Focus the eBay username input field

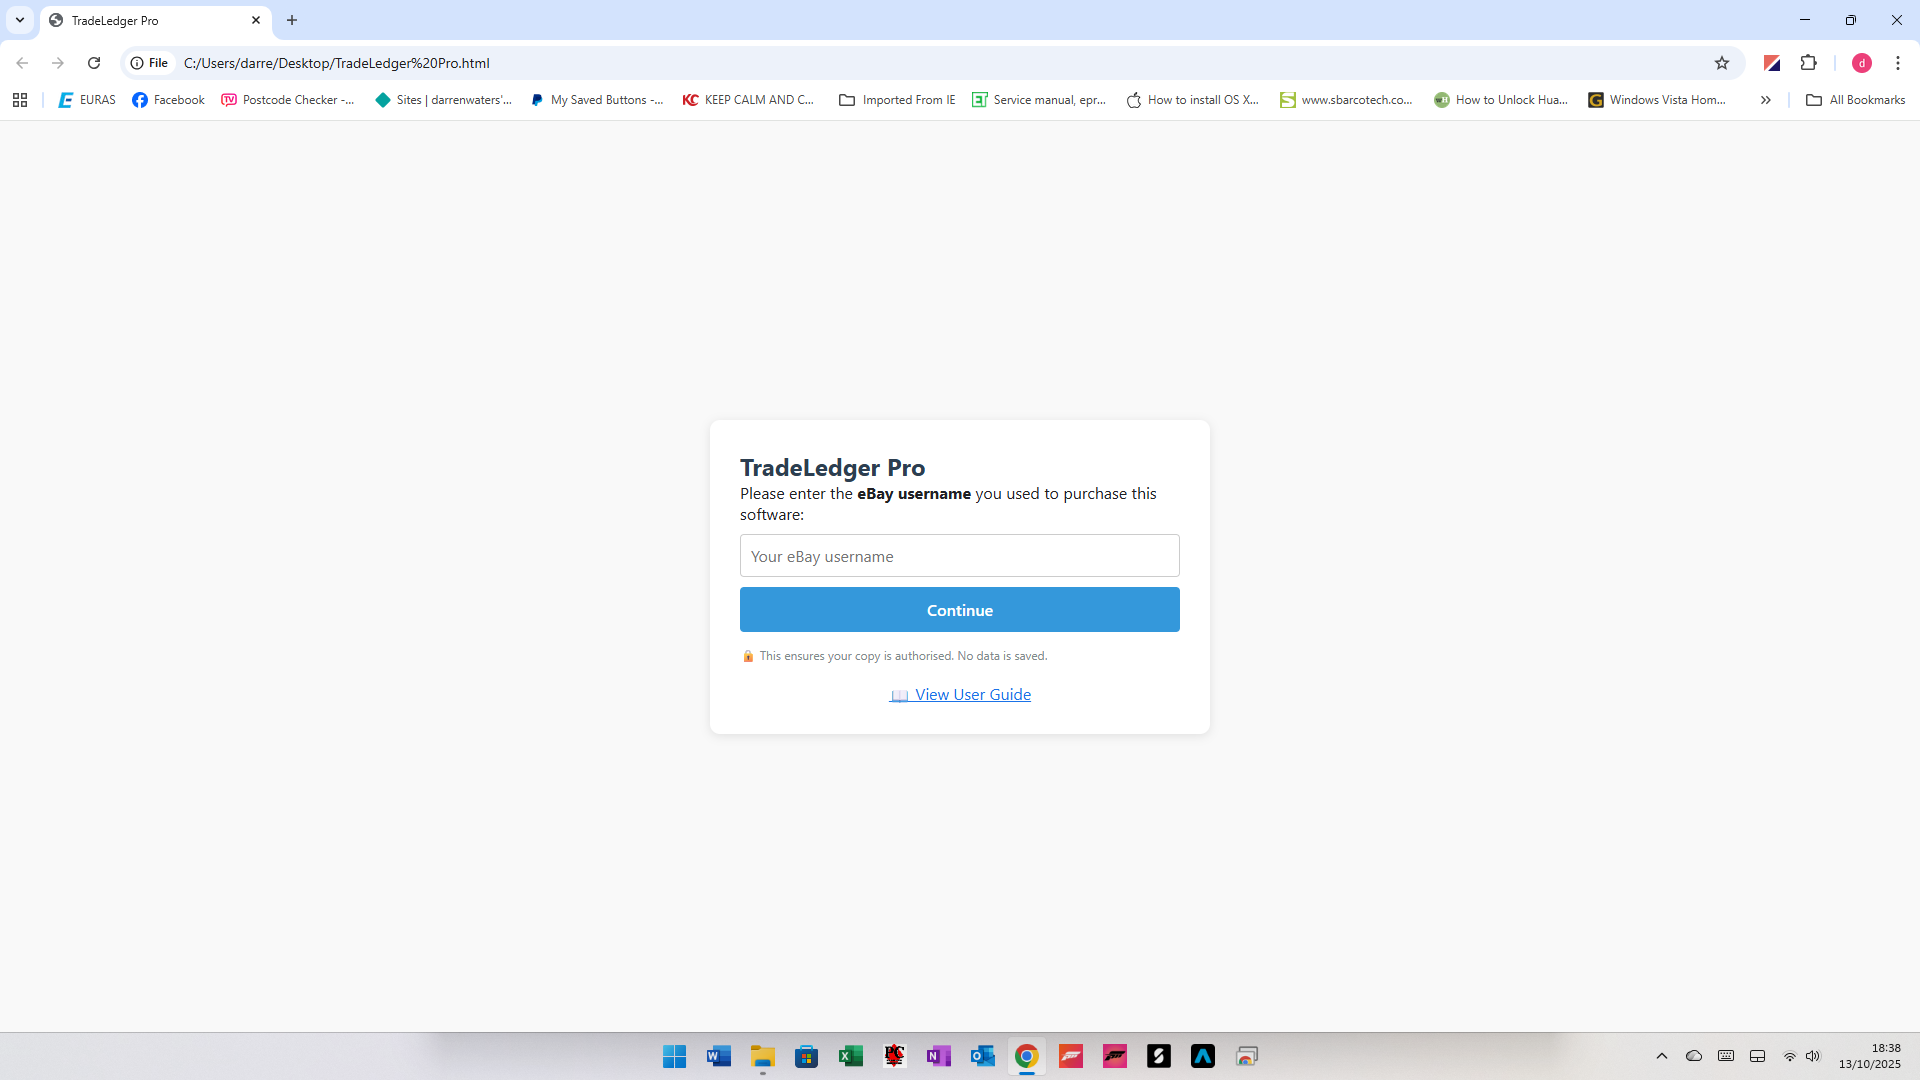coord(959,556)
